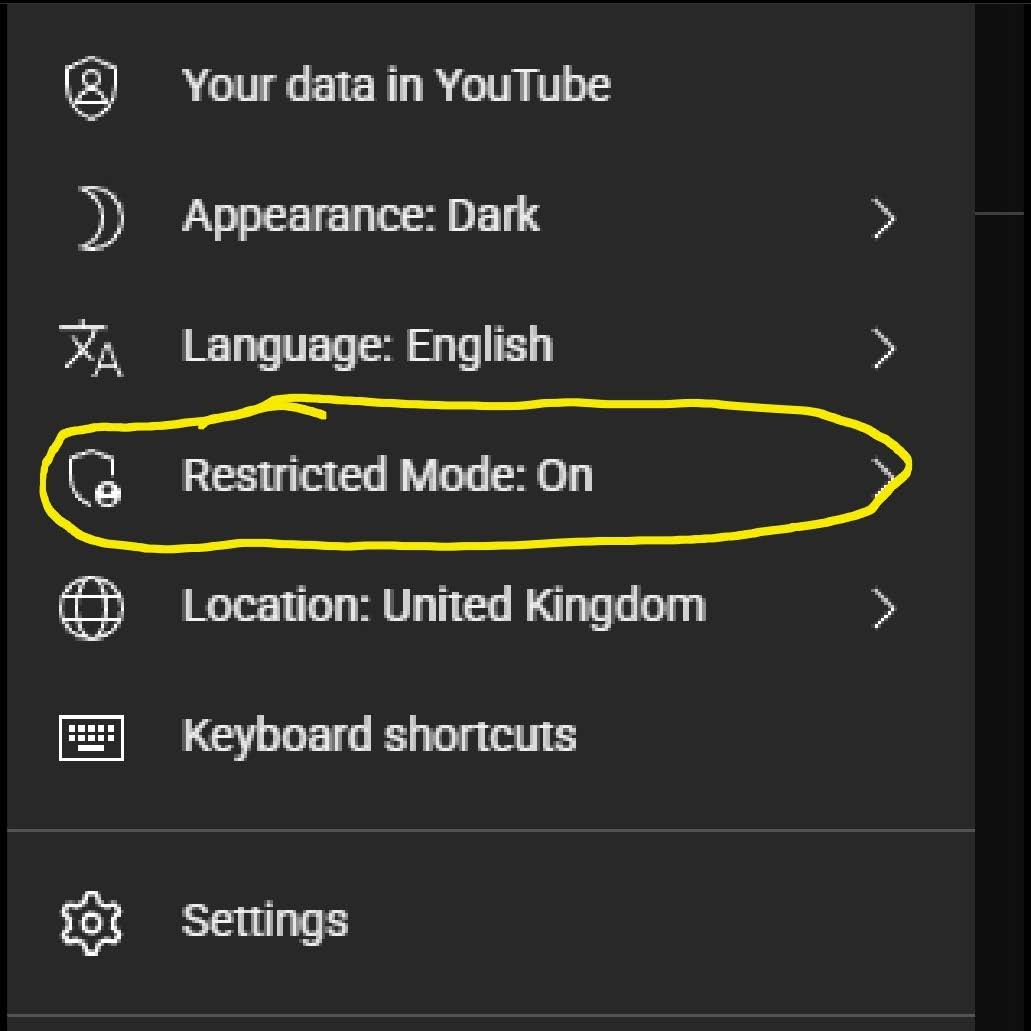Go to Settings via its text label
This screenshot has height=1031, width=1031.
tap(265, 920)
